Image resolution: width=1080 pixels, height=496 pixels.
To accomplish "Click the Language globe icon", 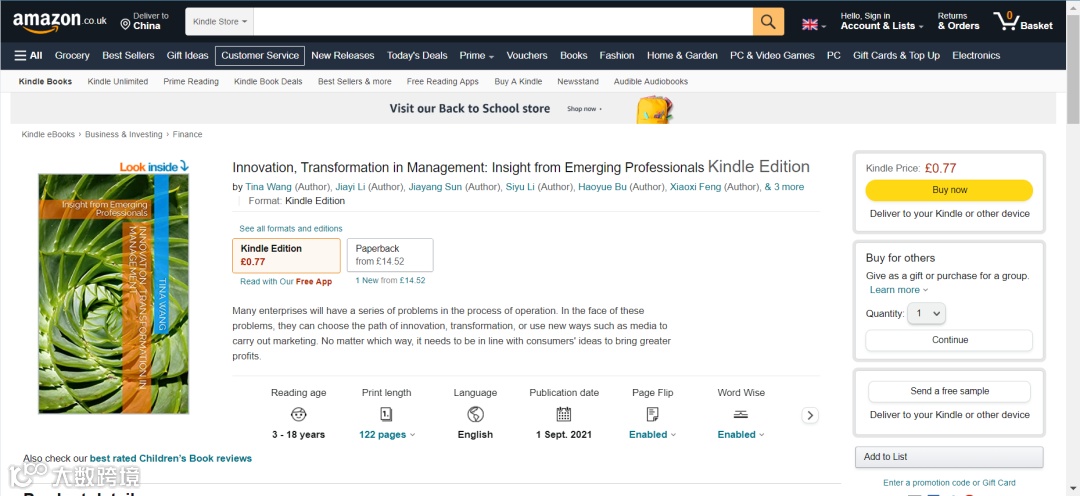I will [x=475, y=414].
